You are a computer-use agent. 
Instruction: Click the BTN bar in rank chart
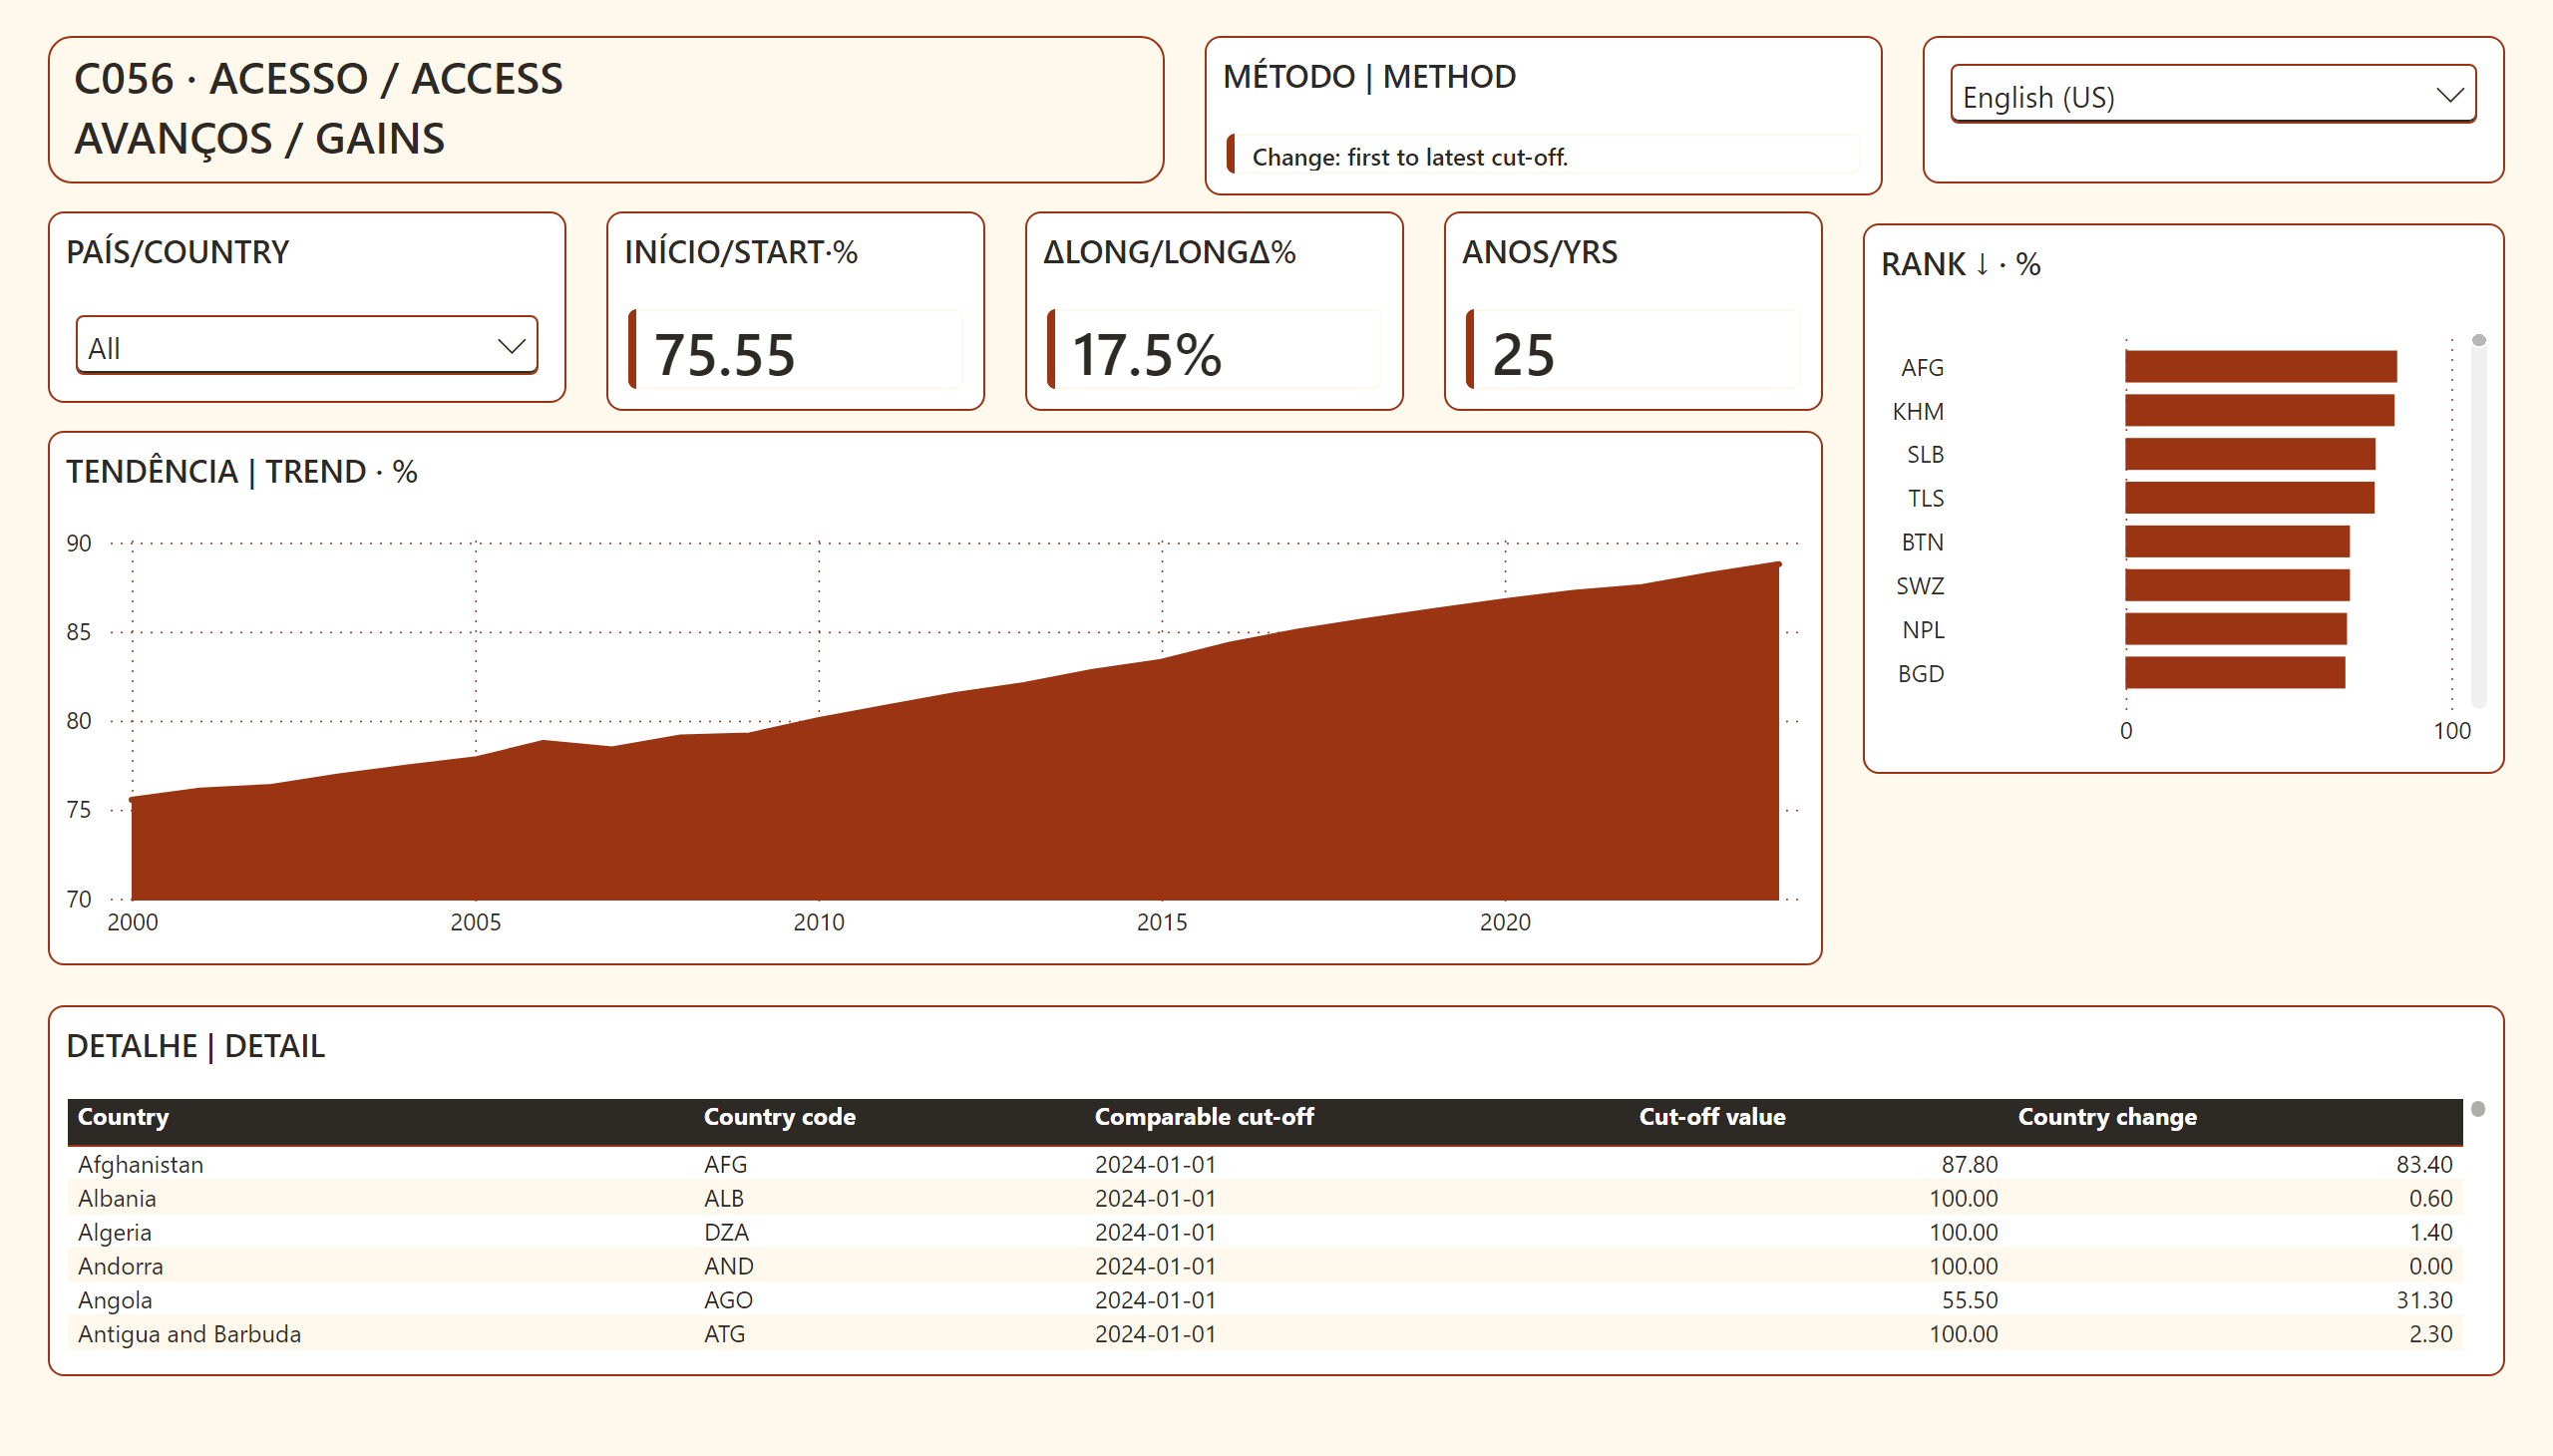2237,541
